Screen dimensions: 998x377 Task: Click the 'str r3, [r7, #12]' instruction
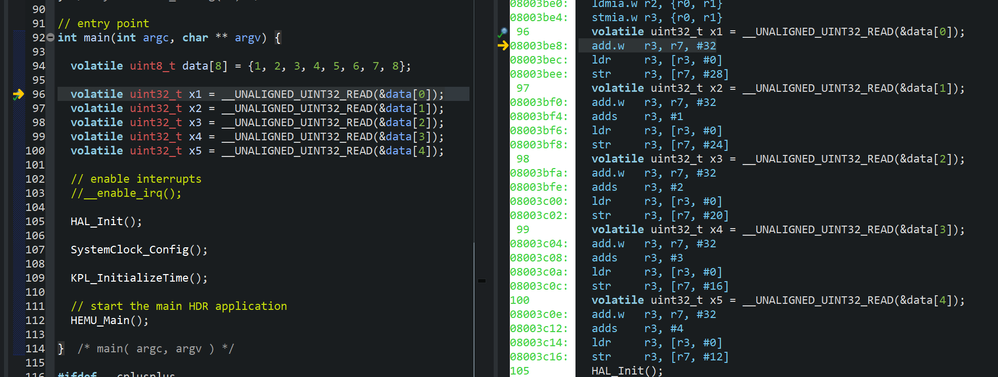(x=661, y=357)
